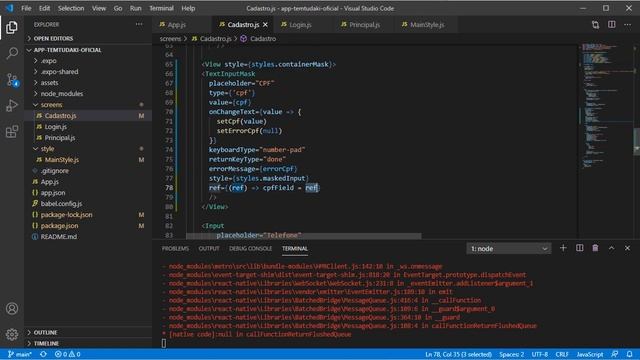
Task: Open editor more actions ellipsis
Action: (627, 25)
